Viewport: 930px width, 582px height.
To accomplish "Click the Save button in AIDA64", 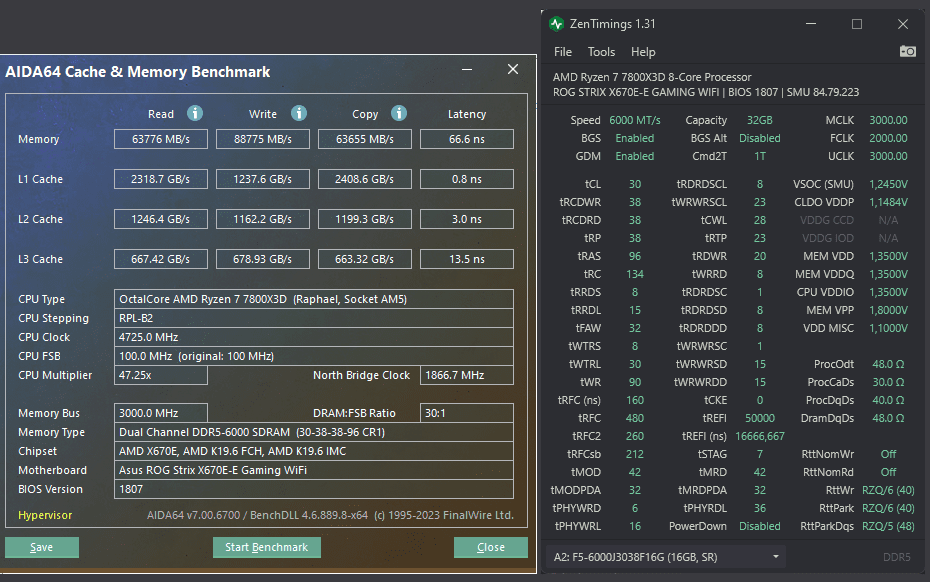I will pos(42,547).
